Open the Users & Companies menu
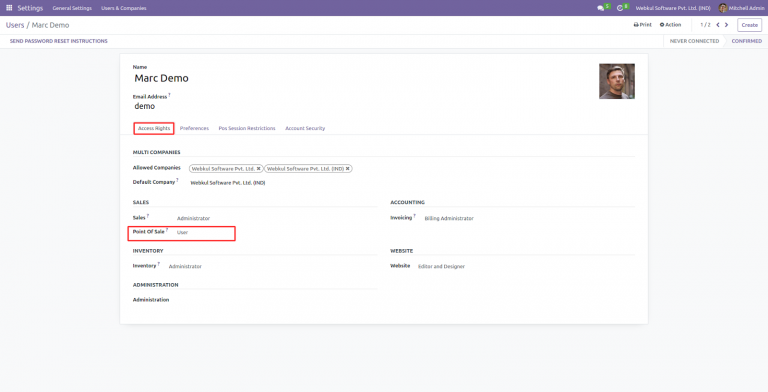 click(x=123, y=8)
